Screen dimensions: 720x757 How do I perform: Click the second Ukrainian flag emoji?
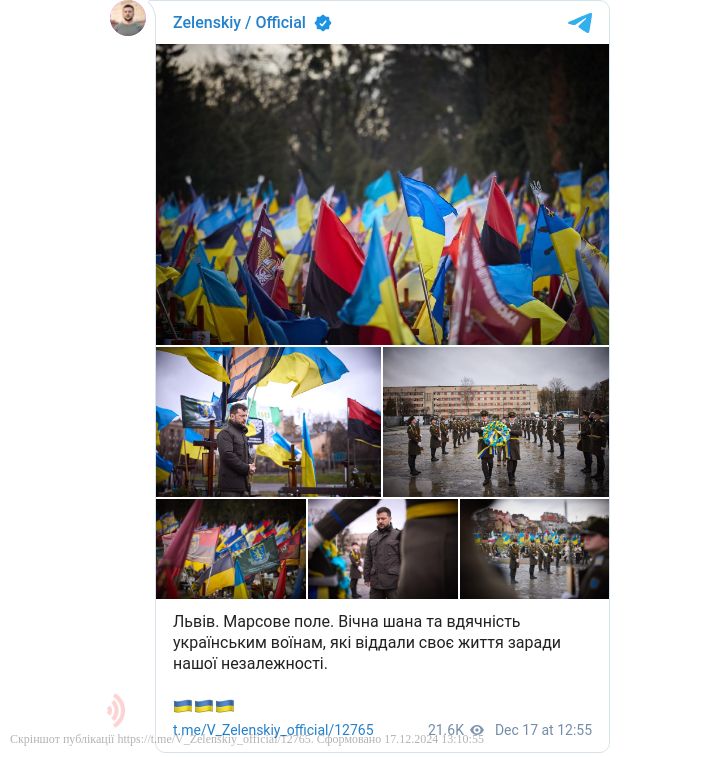pos(204,706)
